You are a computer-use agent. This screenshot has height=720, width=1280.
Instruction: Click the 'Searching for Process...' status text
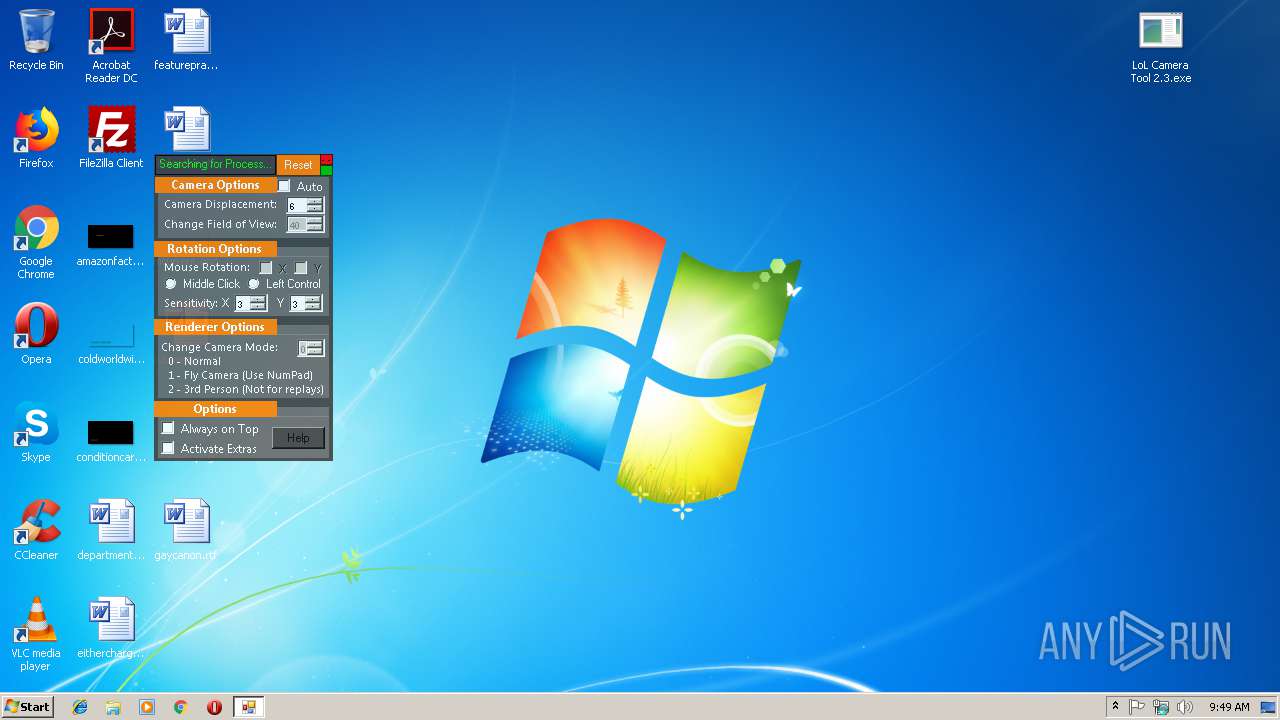(x=215, y=164)
